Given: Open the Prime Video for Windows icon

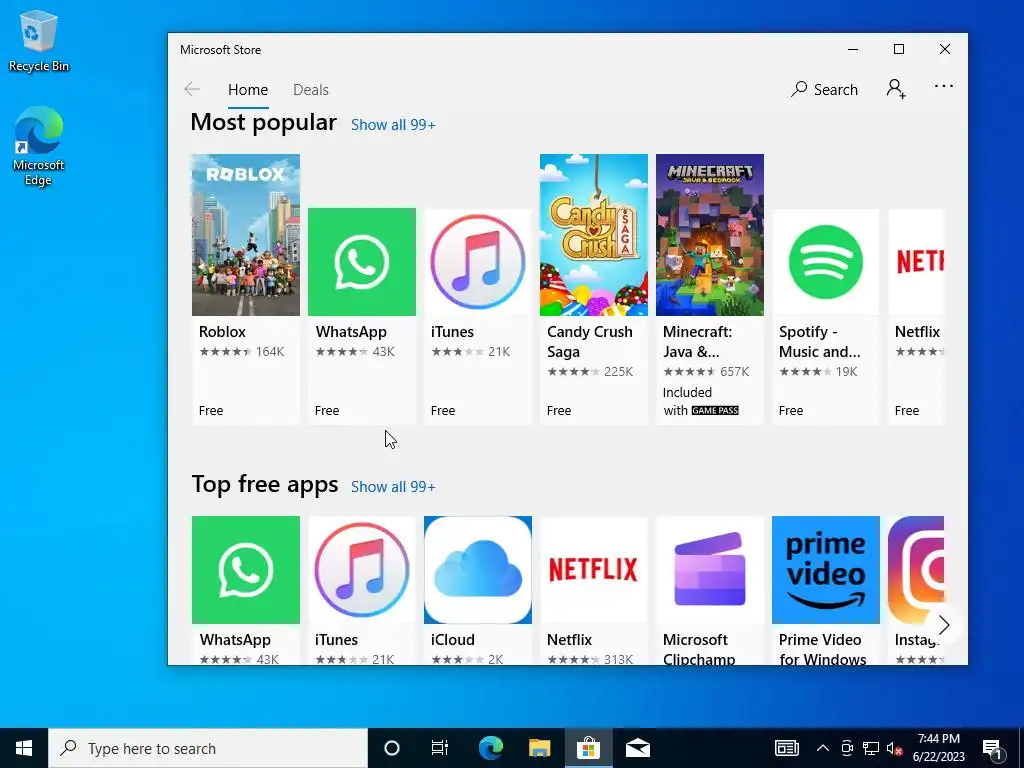Looking at the screenshot, I should [x=825, y=570].
